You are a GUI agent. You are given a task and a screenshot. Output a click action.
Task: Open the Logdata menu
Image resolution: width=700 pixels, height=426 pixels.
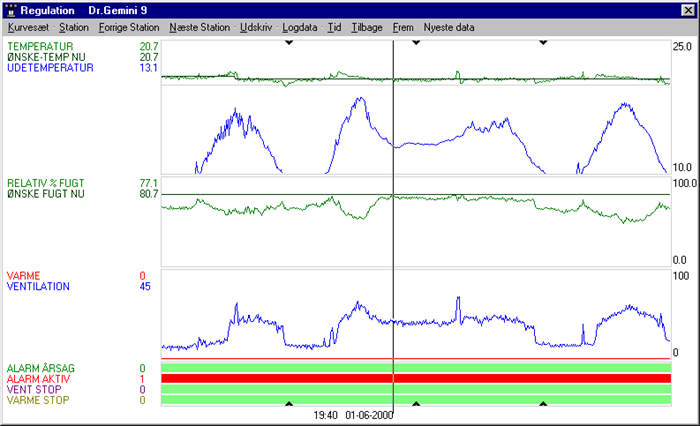(301, 28)
